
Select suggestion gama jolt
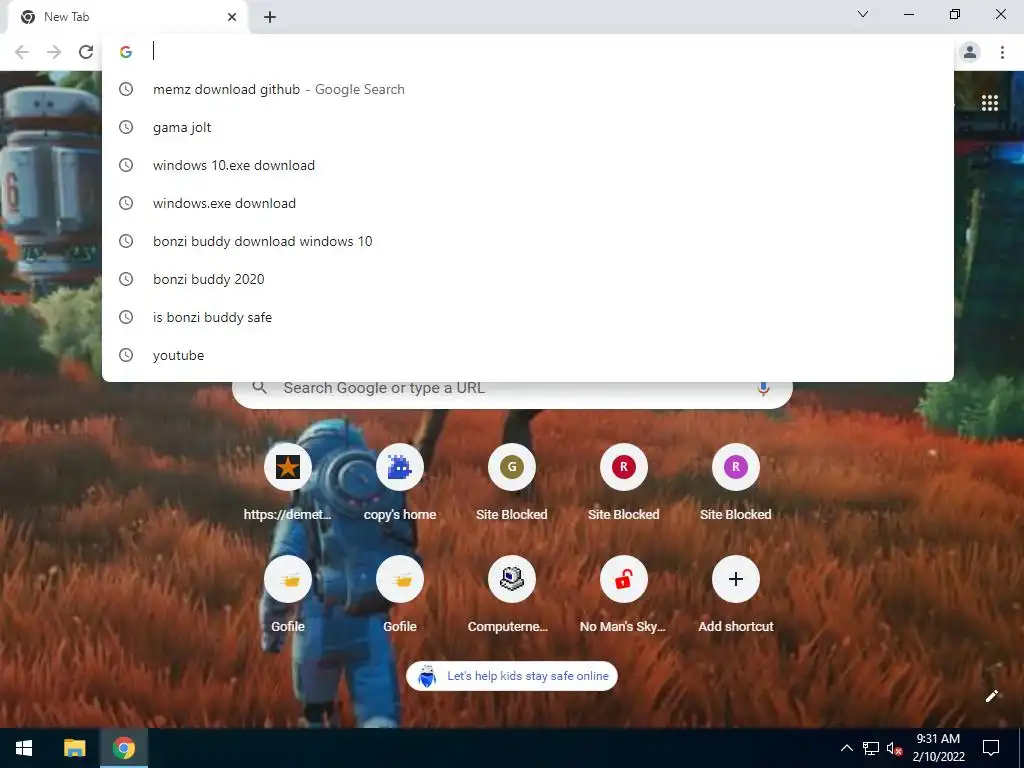point(528,127)
